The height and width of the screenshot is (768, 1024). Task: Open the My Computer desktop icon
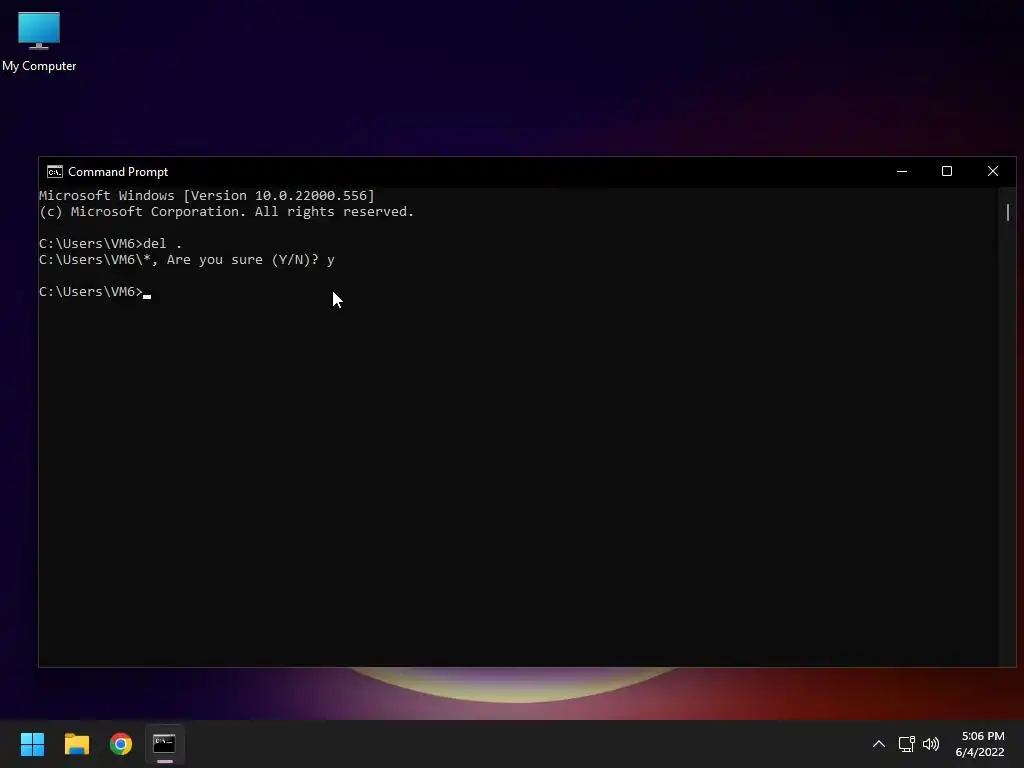[x=39, y=42]
